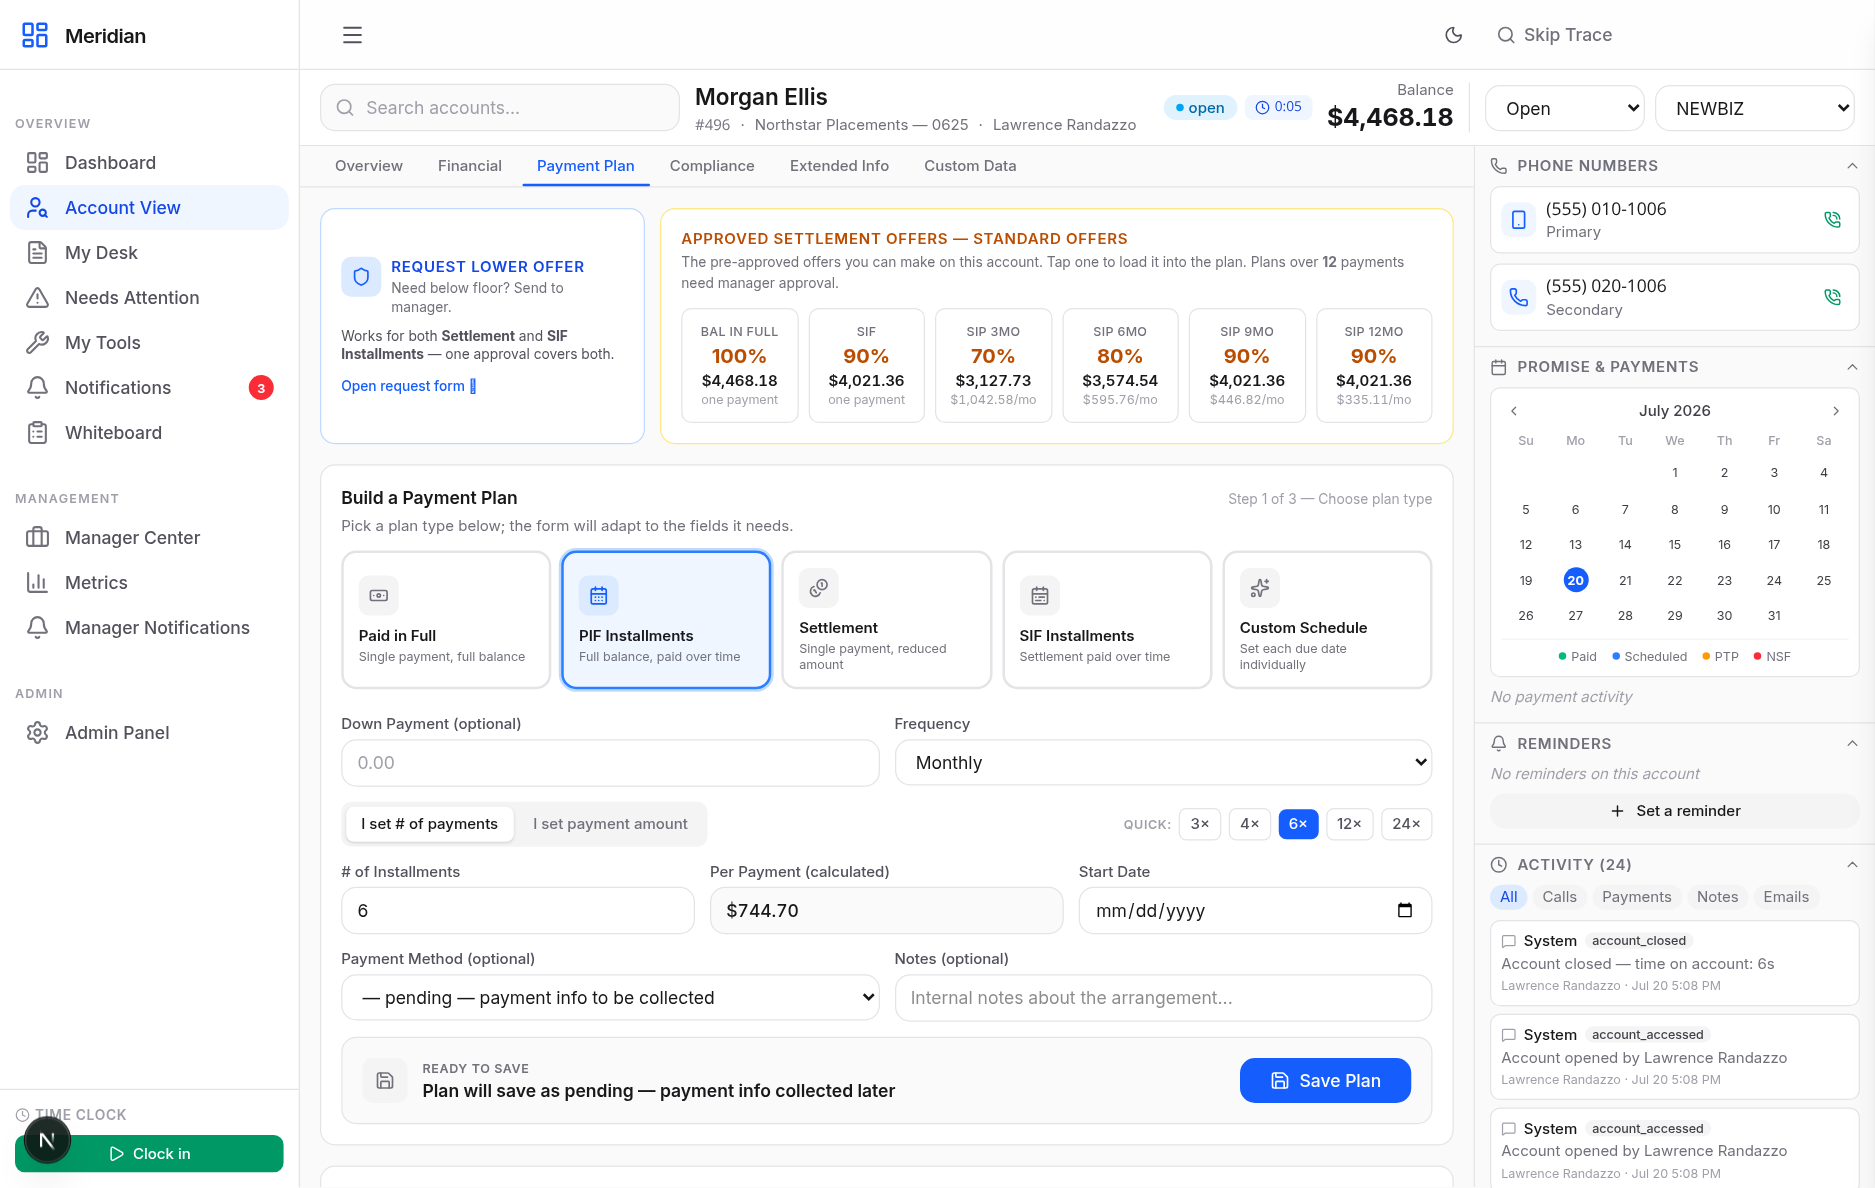Choose 'I set payment amount' mode

tap(610, 824)
